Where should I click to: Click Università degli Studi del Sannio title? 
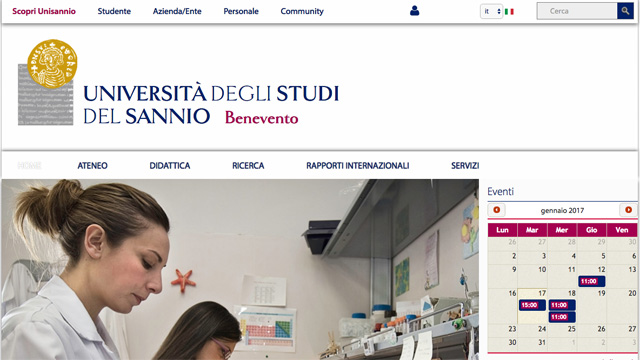[211, 104]
